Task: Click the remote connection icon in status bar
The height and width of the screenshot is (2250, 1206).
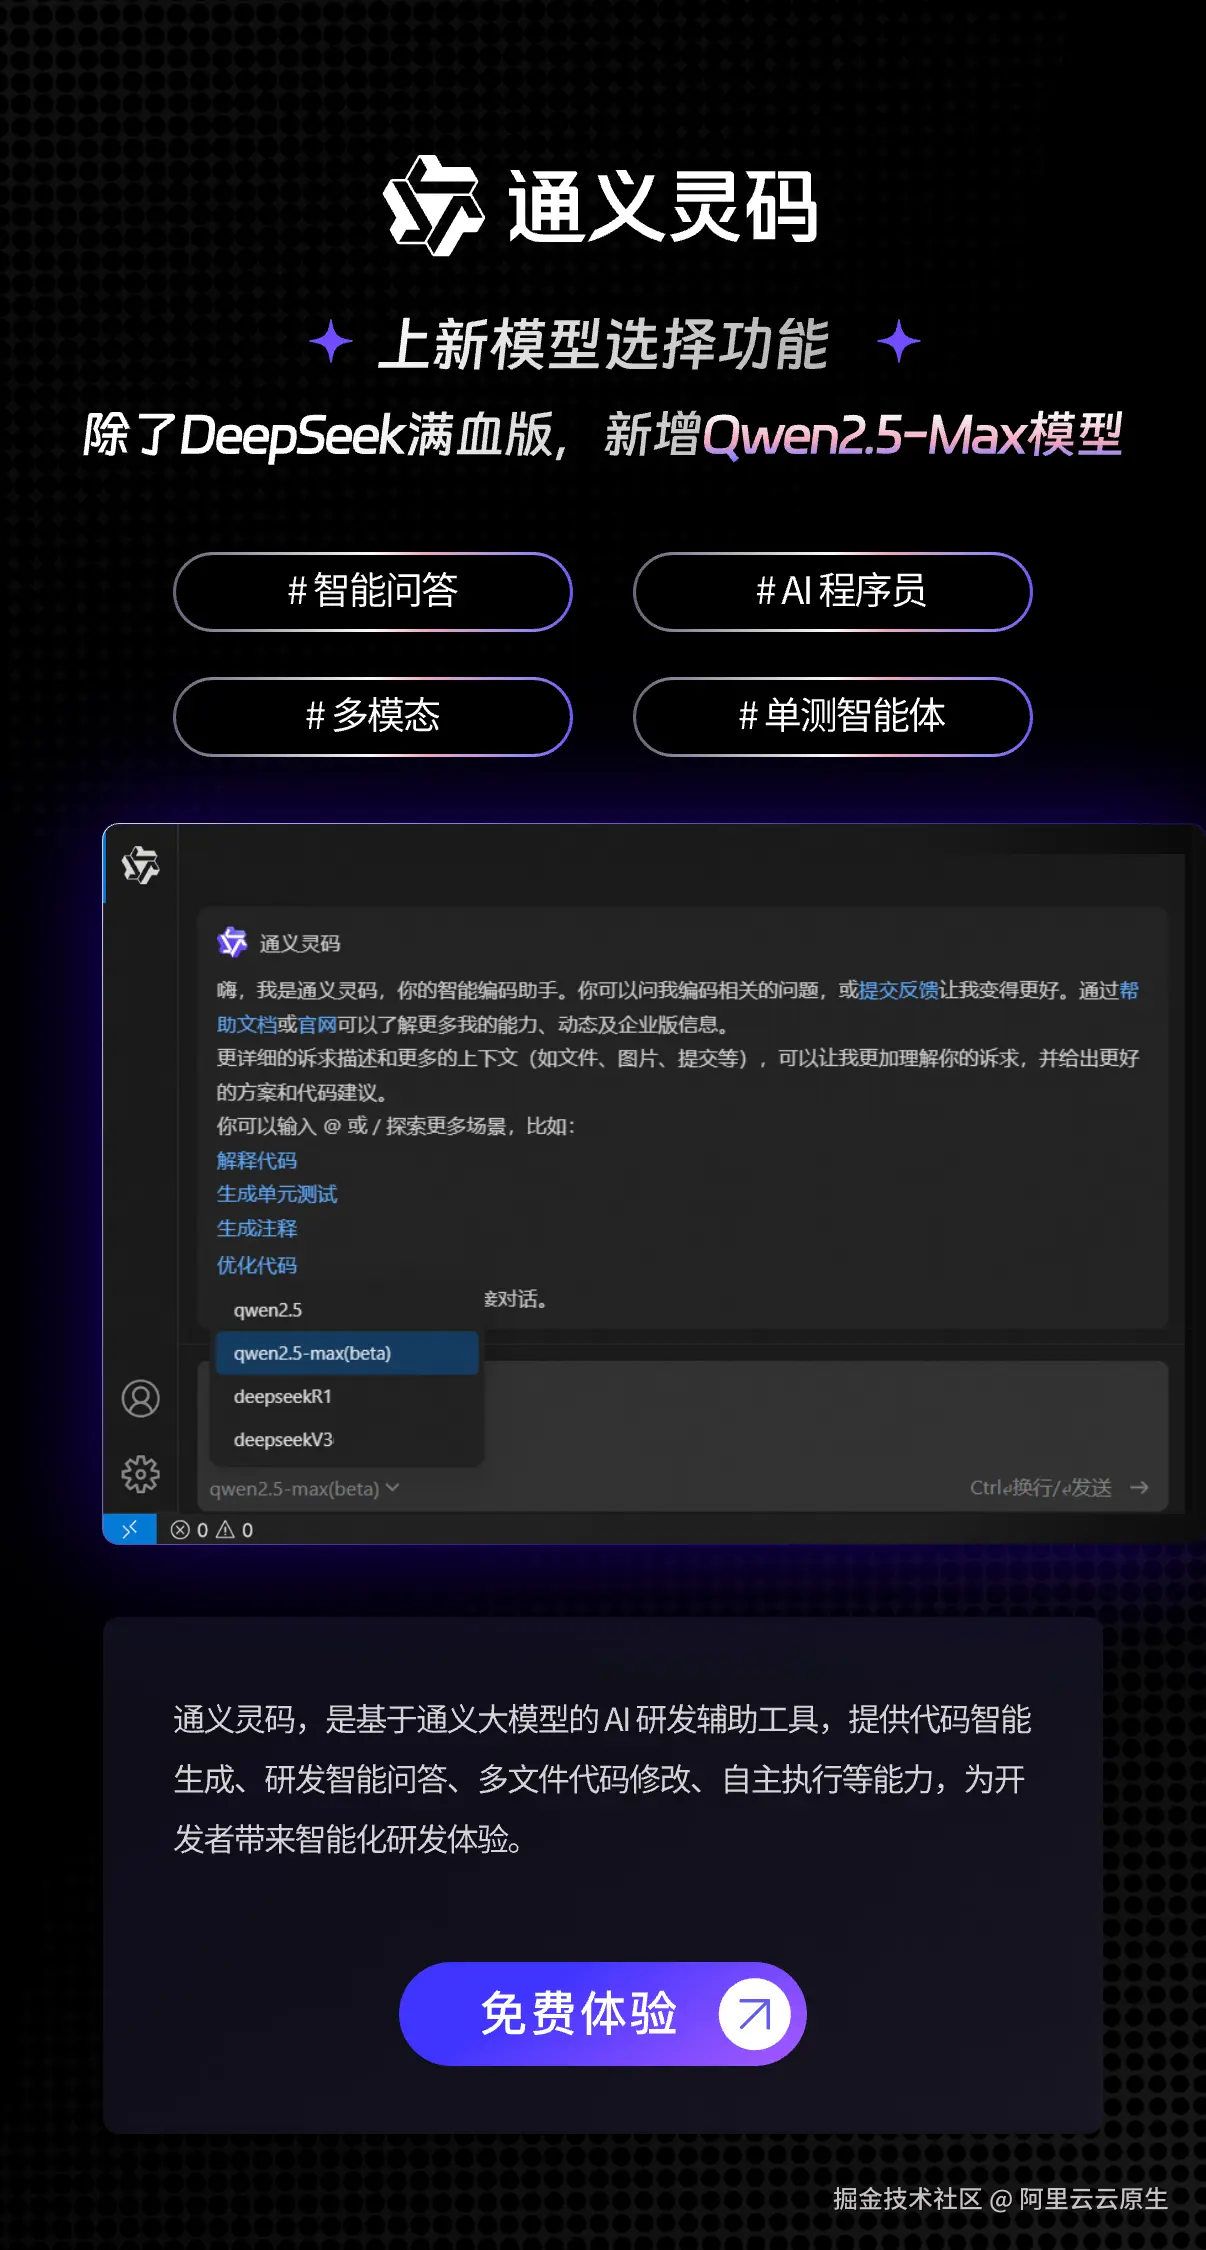Action: [130, 1529]
